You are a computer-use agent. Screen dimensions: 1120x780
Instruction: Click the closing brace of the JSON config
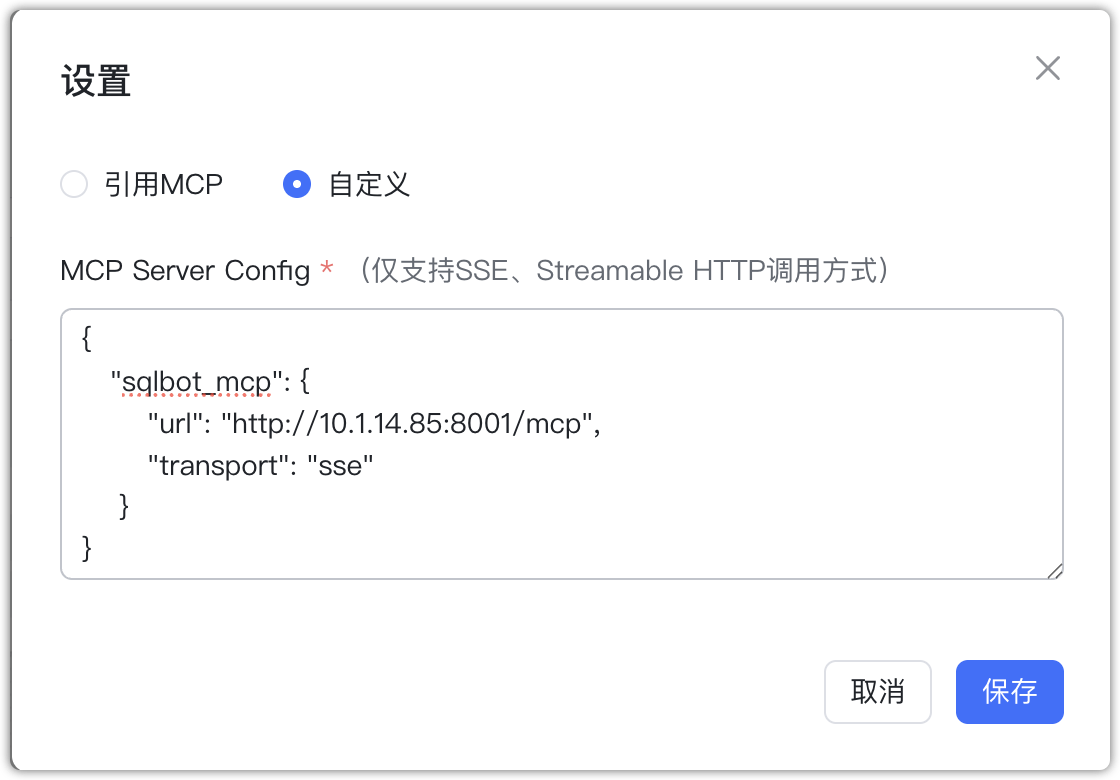click(x=86, y=548)
